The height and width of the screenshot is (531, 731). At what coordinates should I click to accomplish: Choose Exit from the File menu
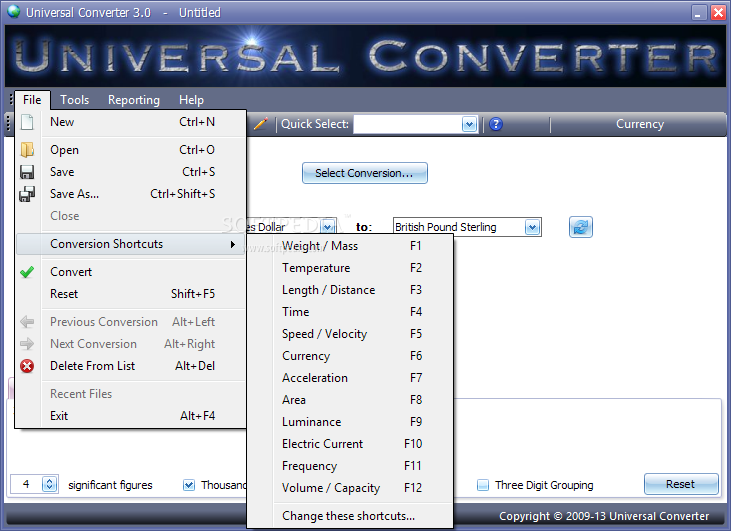click(131, 416)
